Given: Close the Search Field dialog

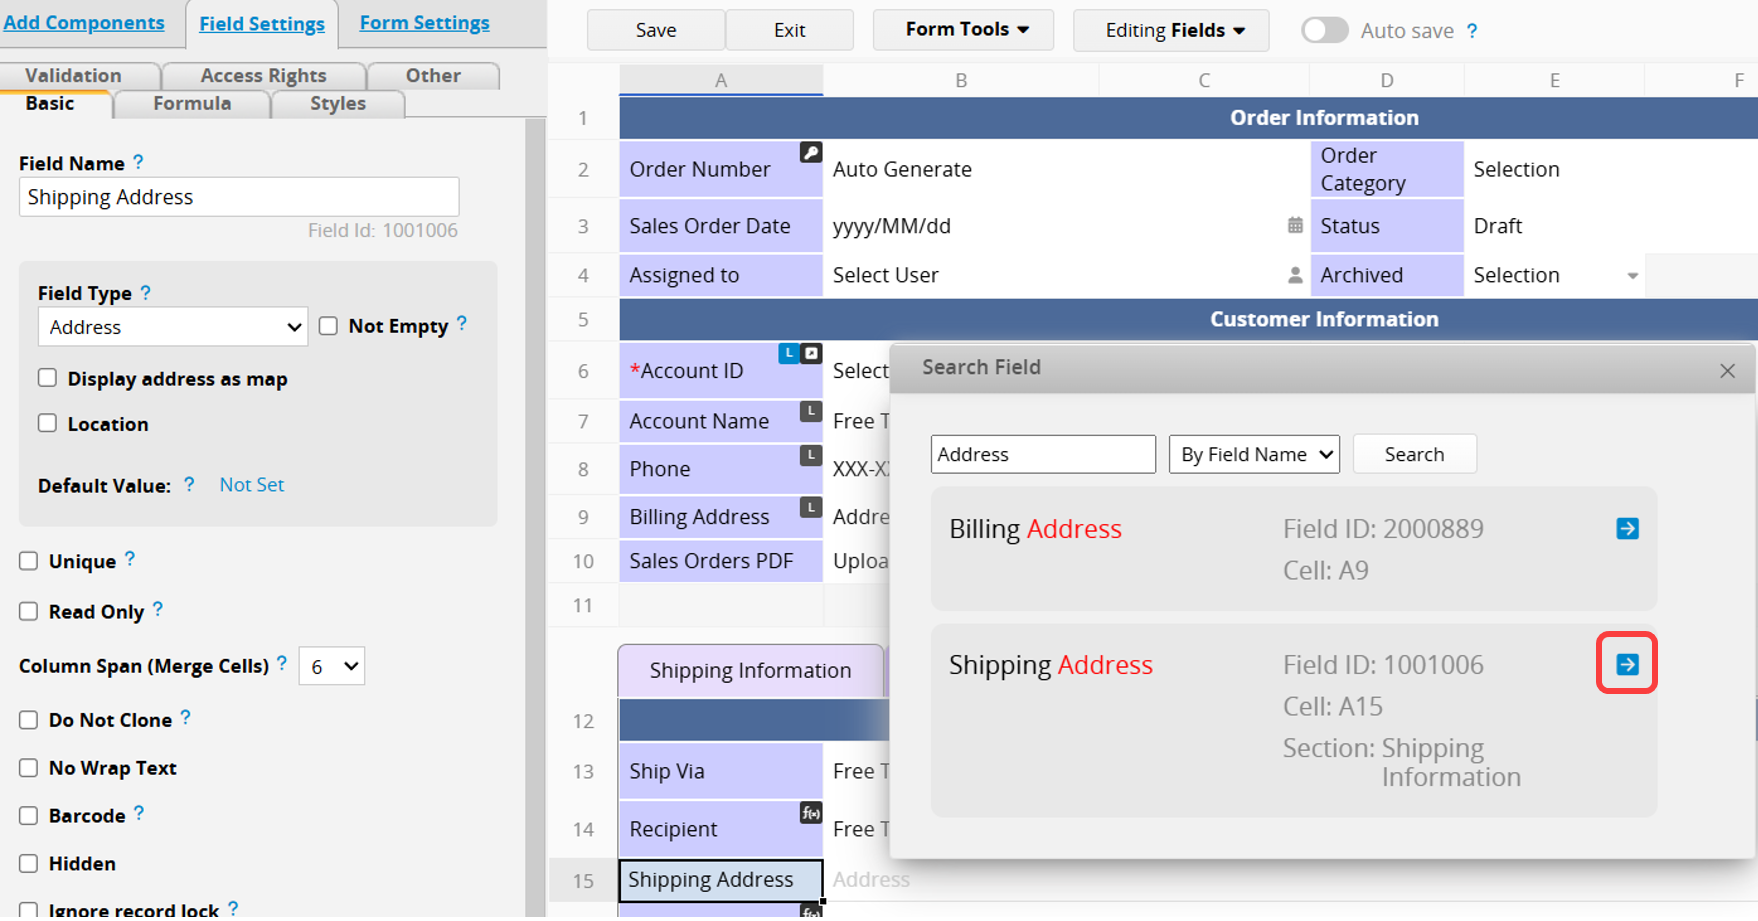Looking at the screenshot, I should pos(1726,371).
